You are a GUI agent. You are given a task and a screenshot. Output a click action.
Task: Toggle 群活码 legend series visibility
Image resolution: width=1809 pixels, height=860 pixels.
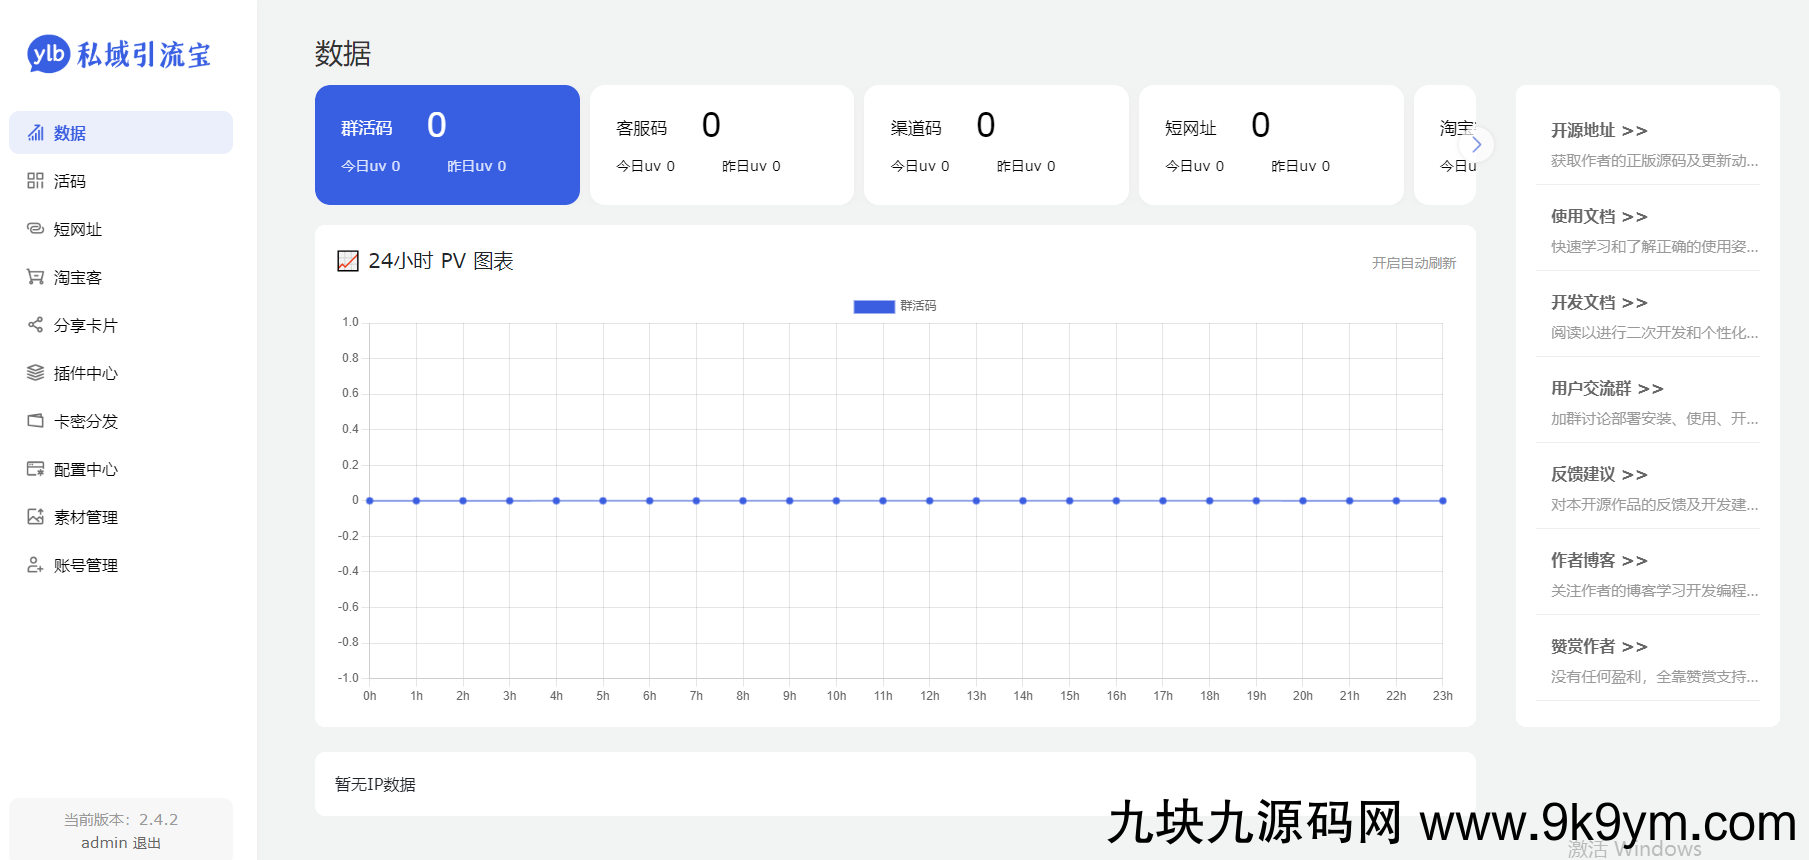point(894,306)
